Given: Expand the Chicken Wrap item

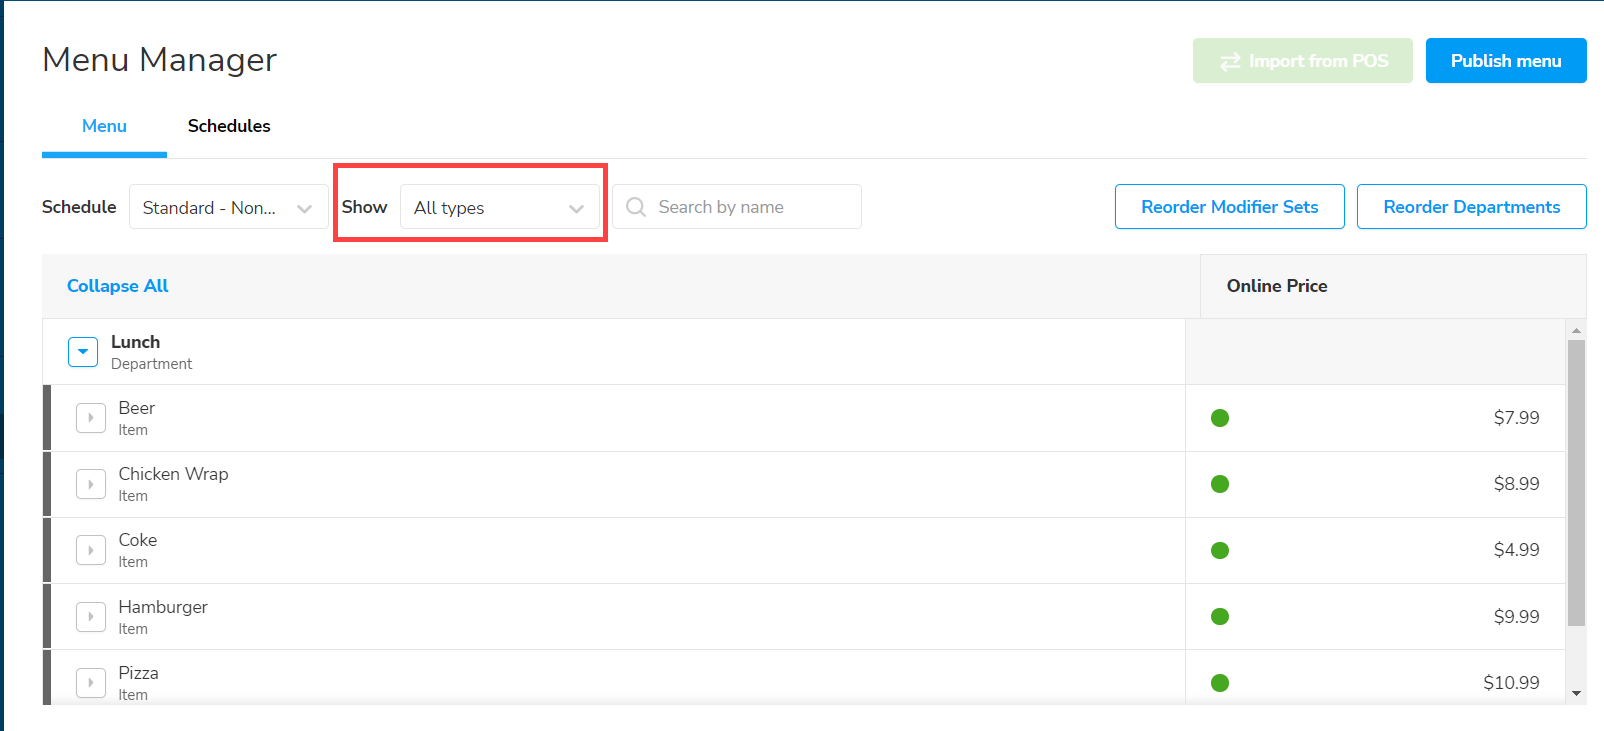Looking at the screenshot, I should click(91, 484).
